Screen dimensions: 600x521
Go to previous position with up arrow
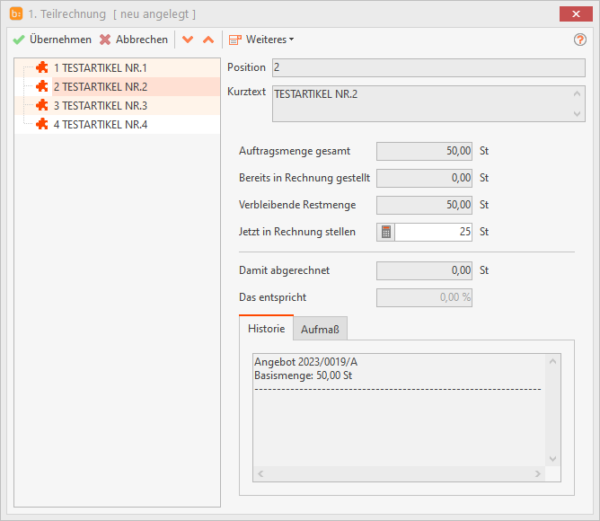click(208, 40)
